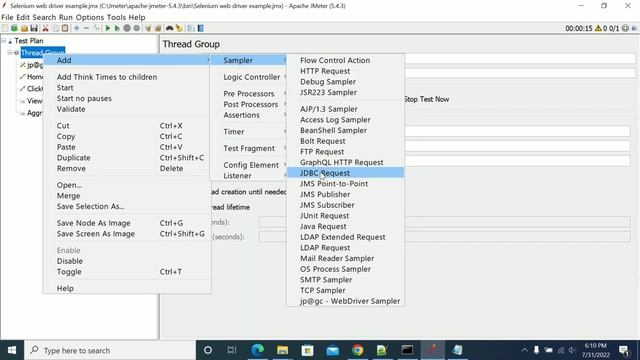
Task: Choose HTTP Request sampler
Action: tap(346, 71)
